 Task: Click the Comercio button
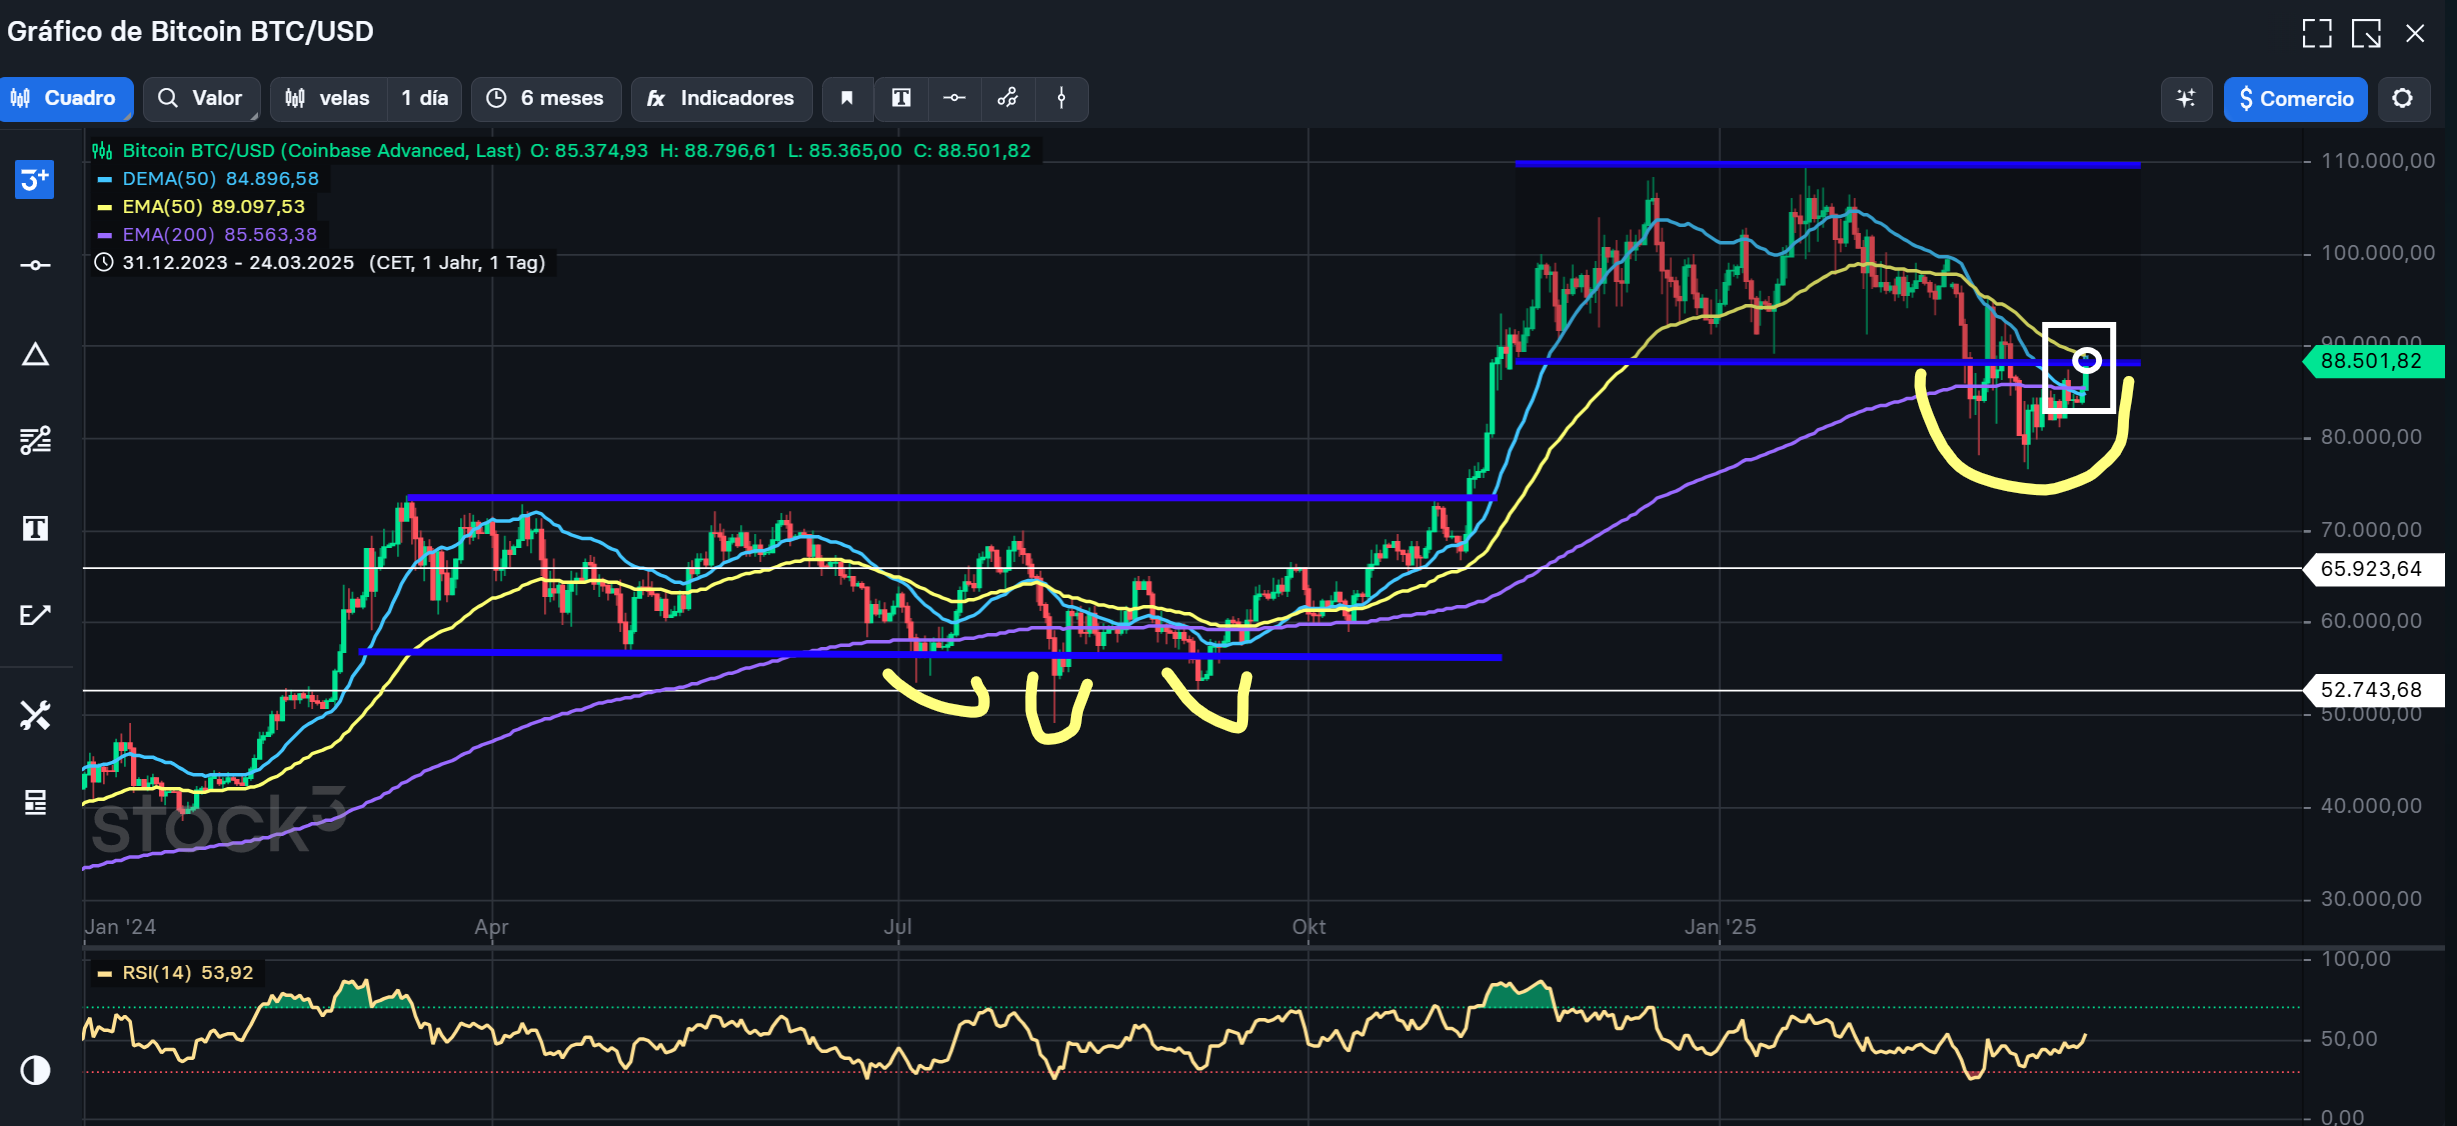coord(2295,98)
